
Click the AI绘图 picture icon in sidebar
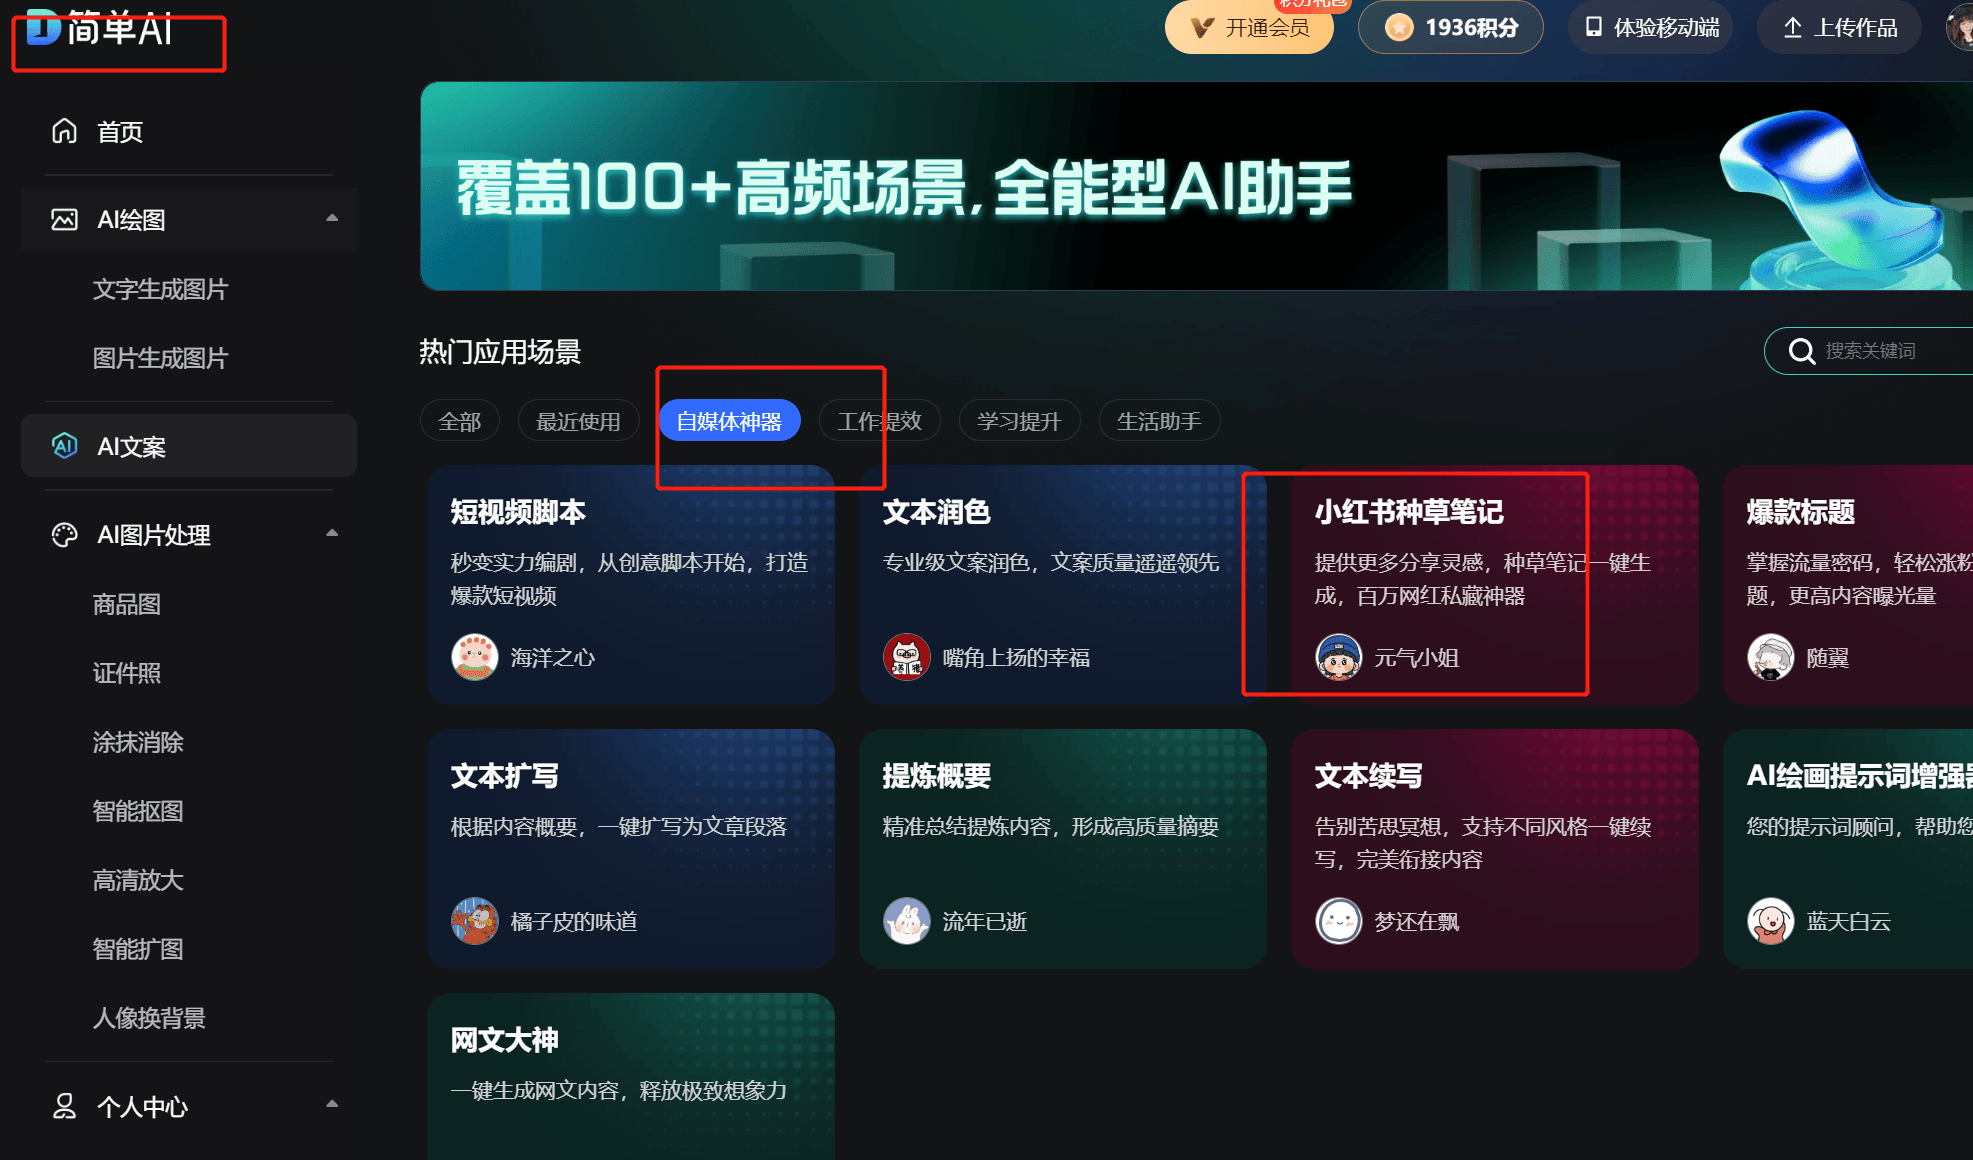pyautogui.click(x=64, y=219)
